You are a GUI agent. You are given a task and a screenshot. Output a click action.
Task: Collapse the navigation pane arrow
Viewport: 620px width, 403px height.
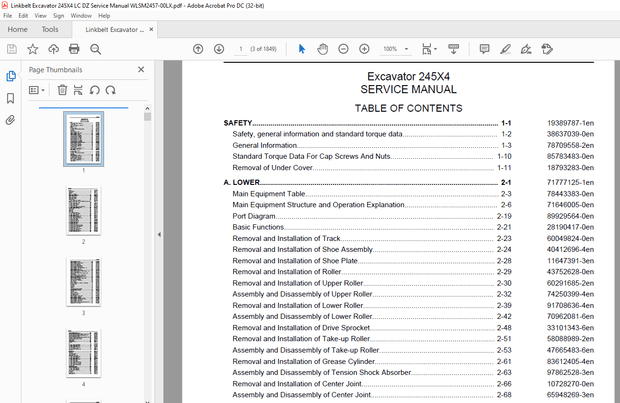tap(159, 235)
